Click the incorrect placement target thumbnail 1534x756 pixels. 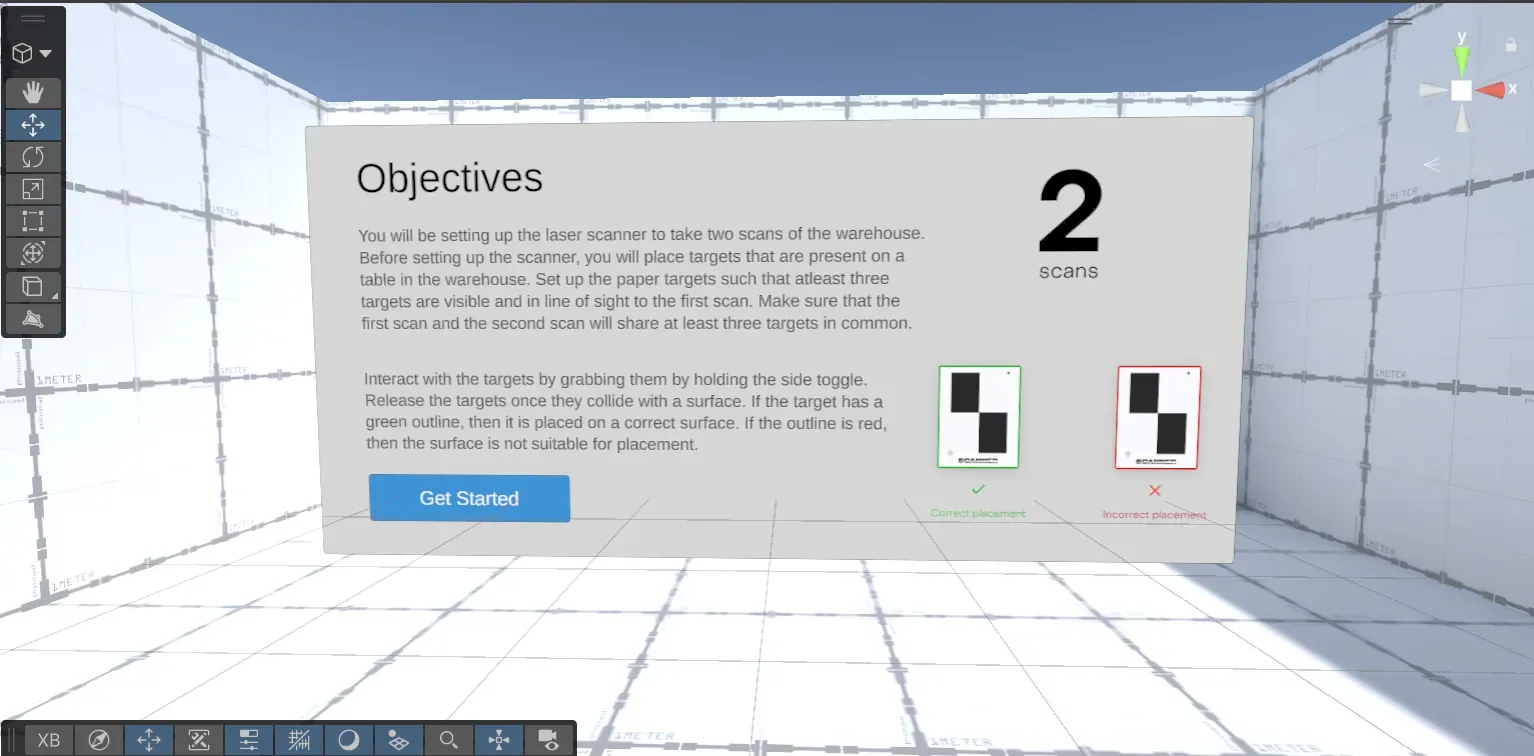point(1158,417)
